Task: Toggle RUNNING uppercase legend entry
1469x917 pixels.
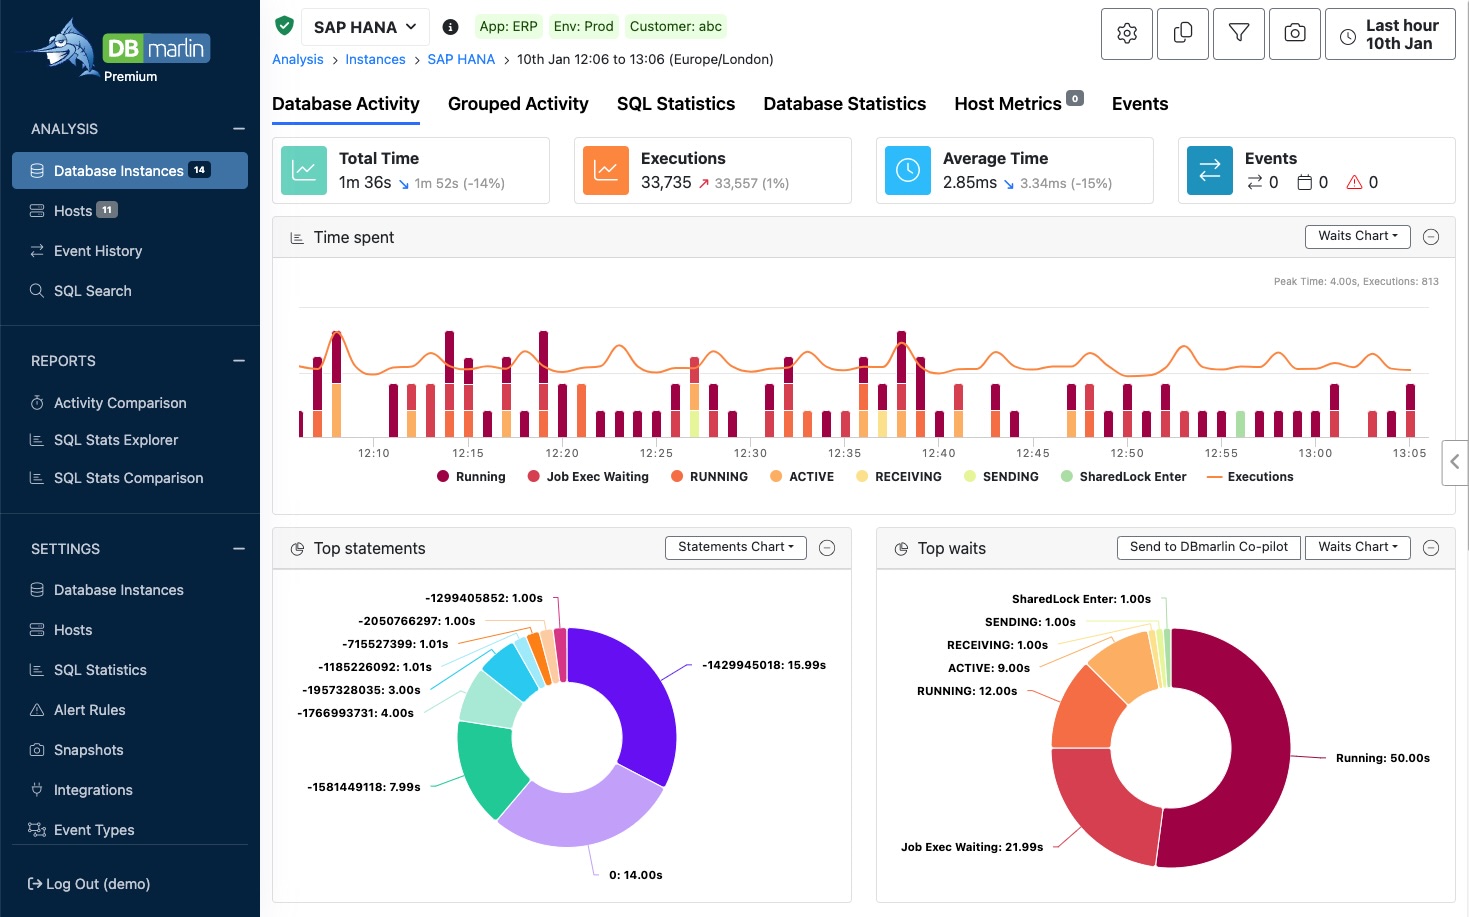Action: [x=709, y=477]
